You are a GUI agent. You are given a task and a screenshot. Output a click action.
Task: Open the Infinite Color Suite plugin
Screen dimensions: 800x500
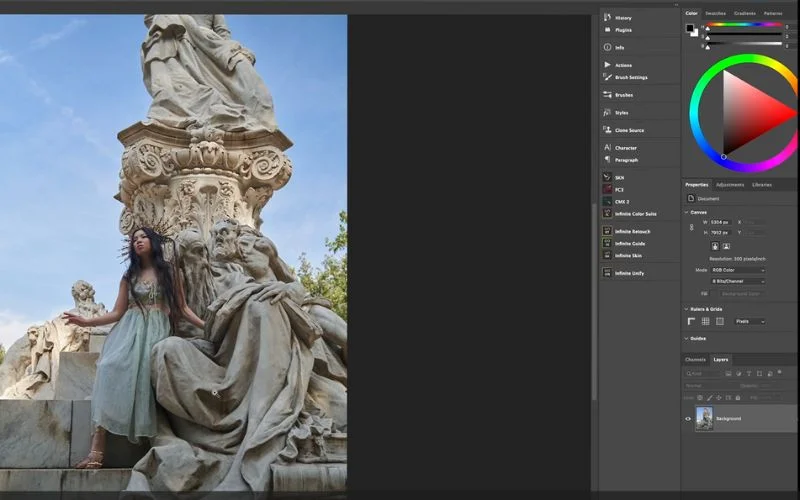click(x=635, y=214)
